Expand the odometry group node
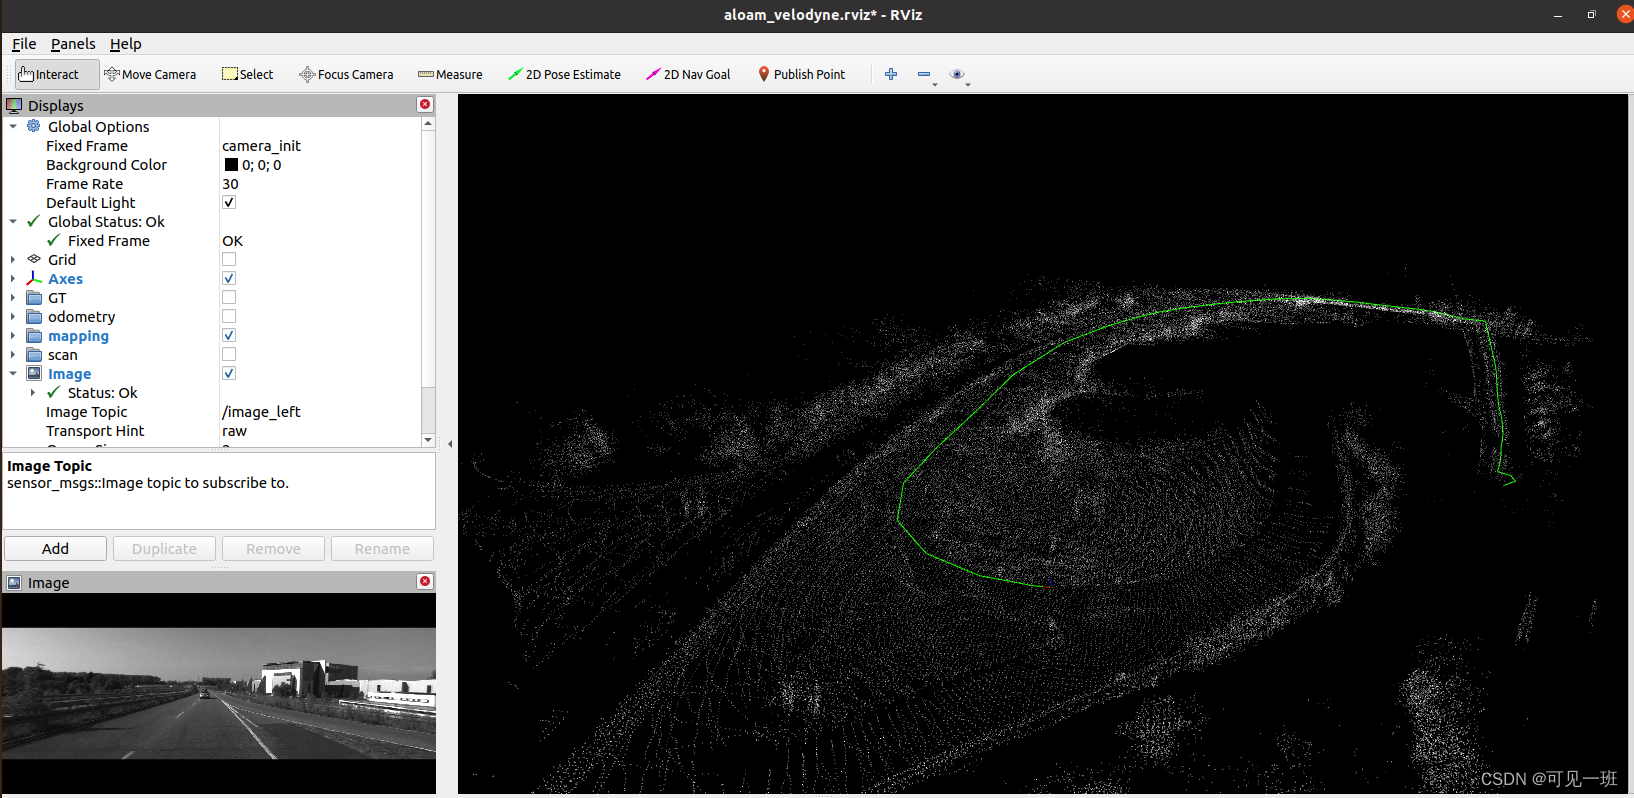This screenshot has width=1634, height=798. [x=13, y=316]
